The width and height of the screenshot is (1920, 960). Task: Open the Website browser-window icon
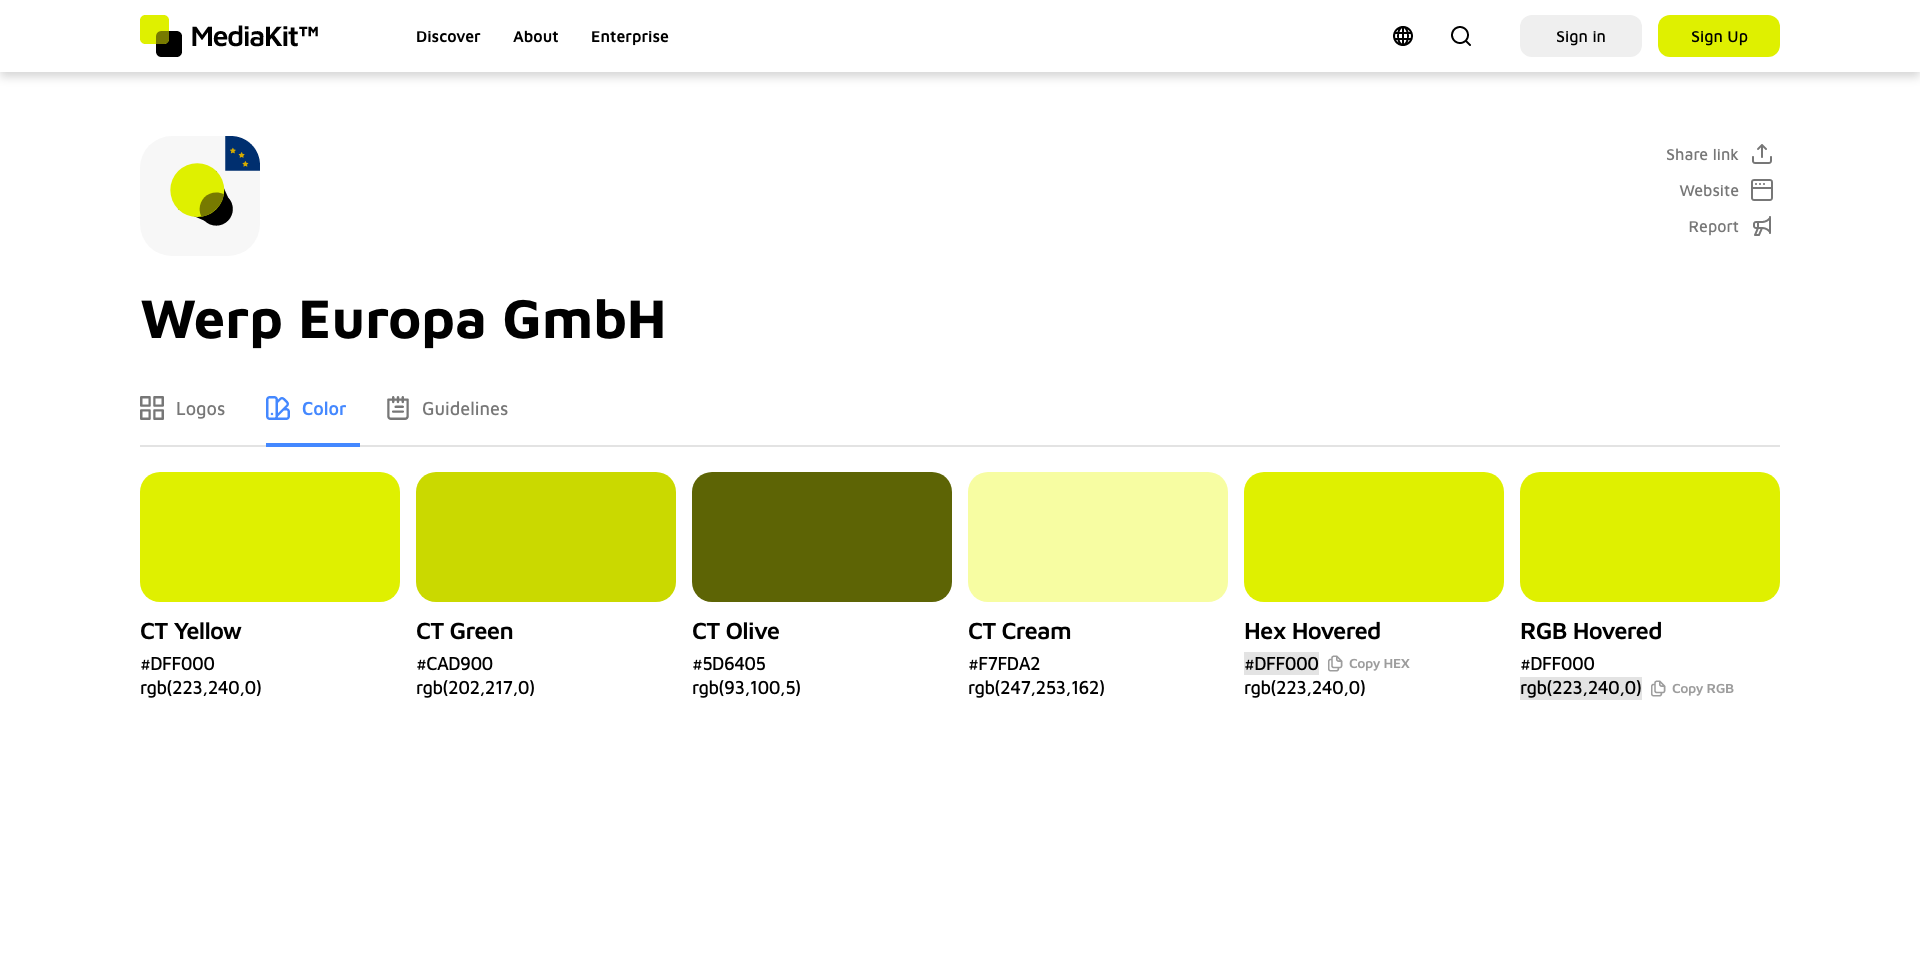pyautogui.click(x=1762, y=190)
